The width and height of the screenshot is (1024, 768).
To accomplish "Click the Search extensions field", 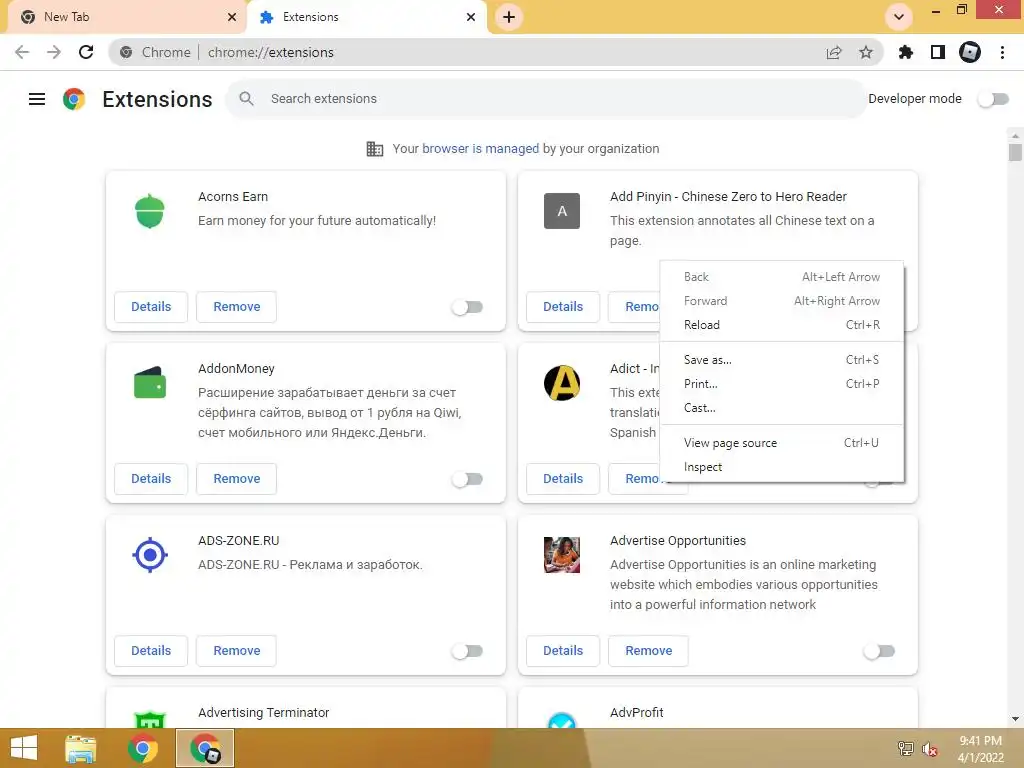I will [x=546, y=99].
